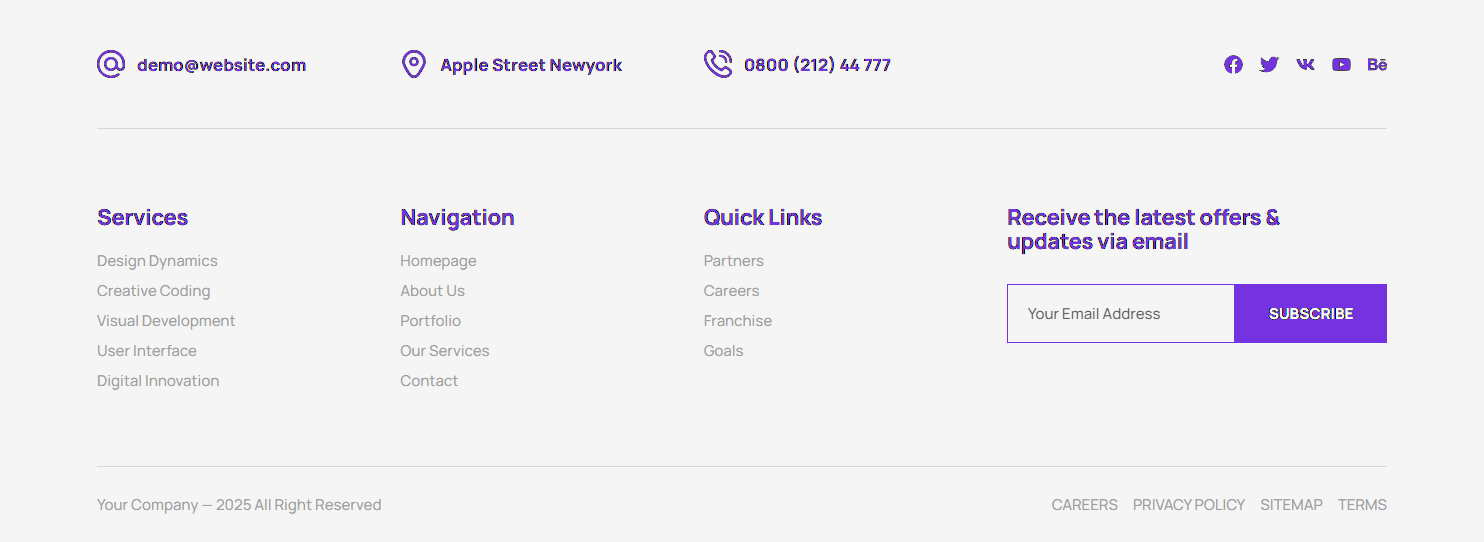Click the VK social icon

click(x=1305, y=65)
